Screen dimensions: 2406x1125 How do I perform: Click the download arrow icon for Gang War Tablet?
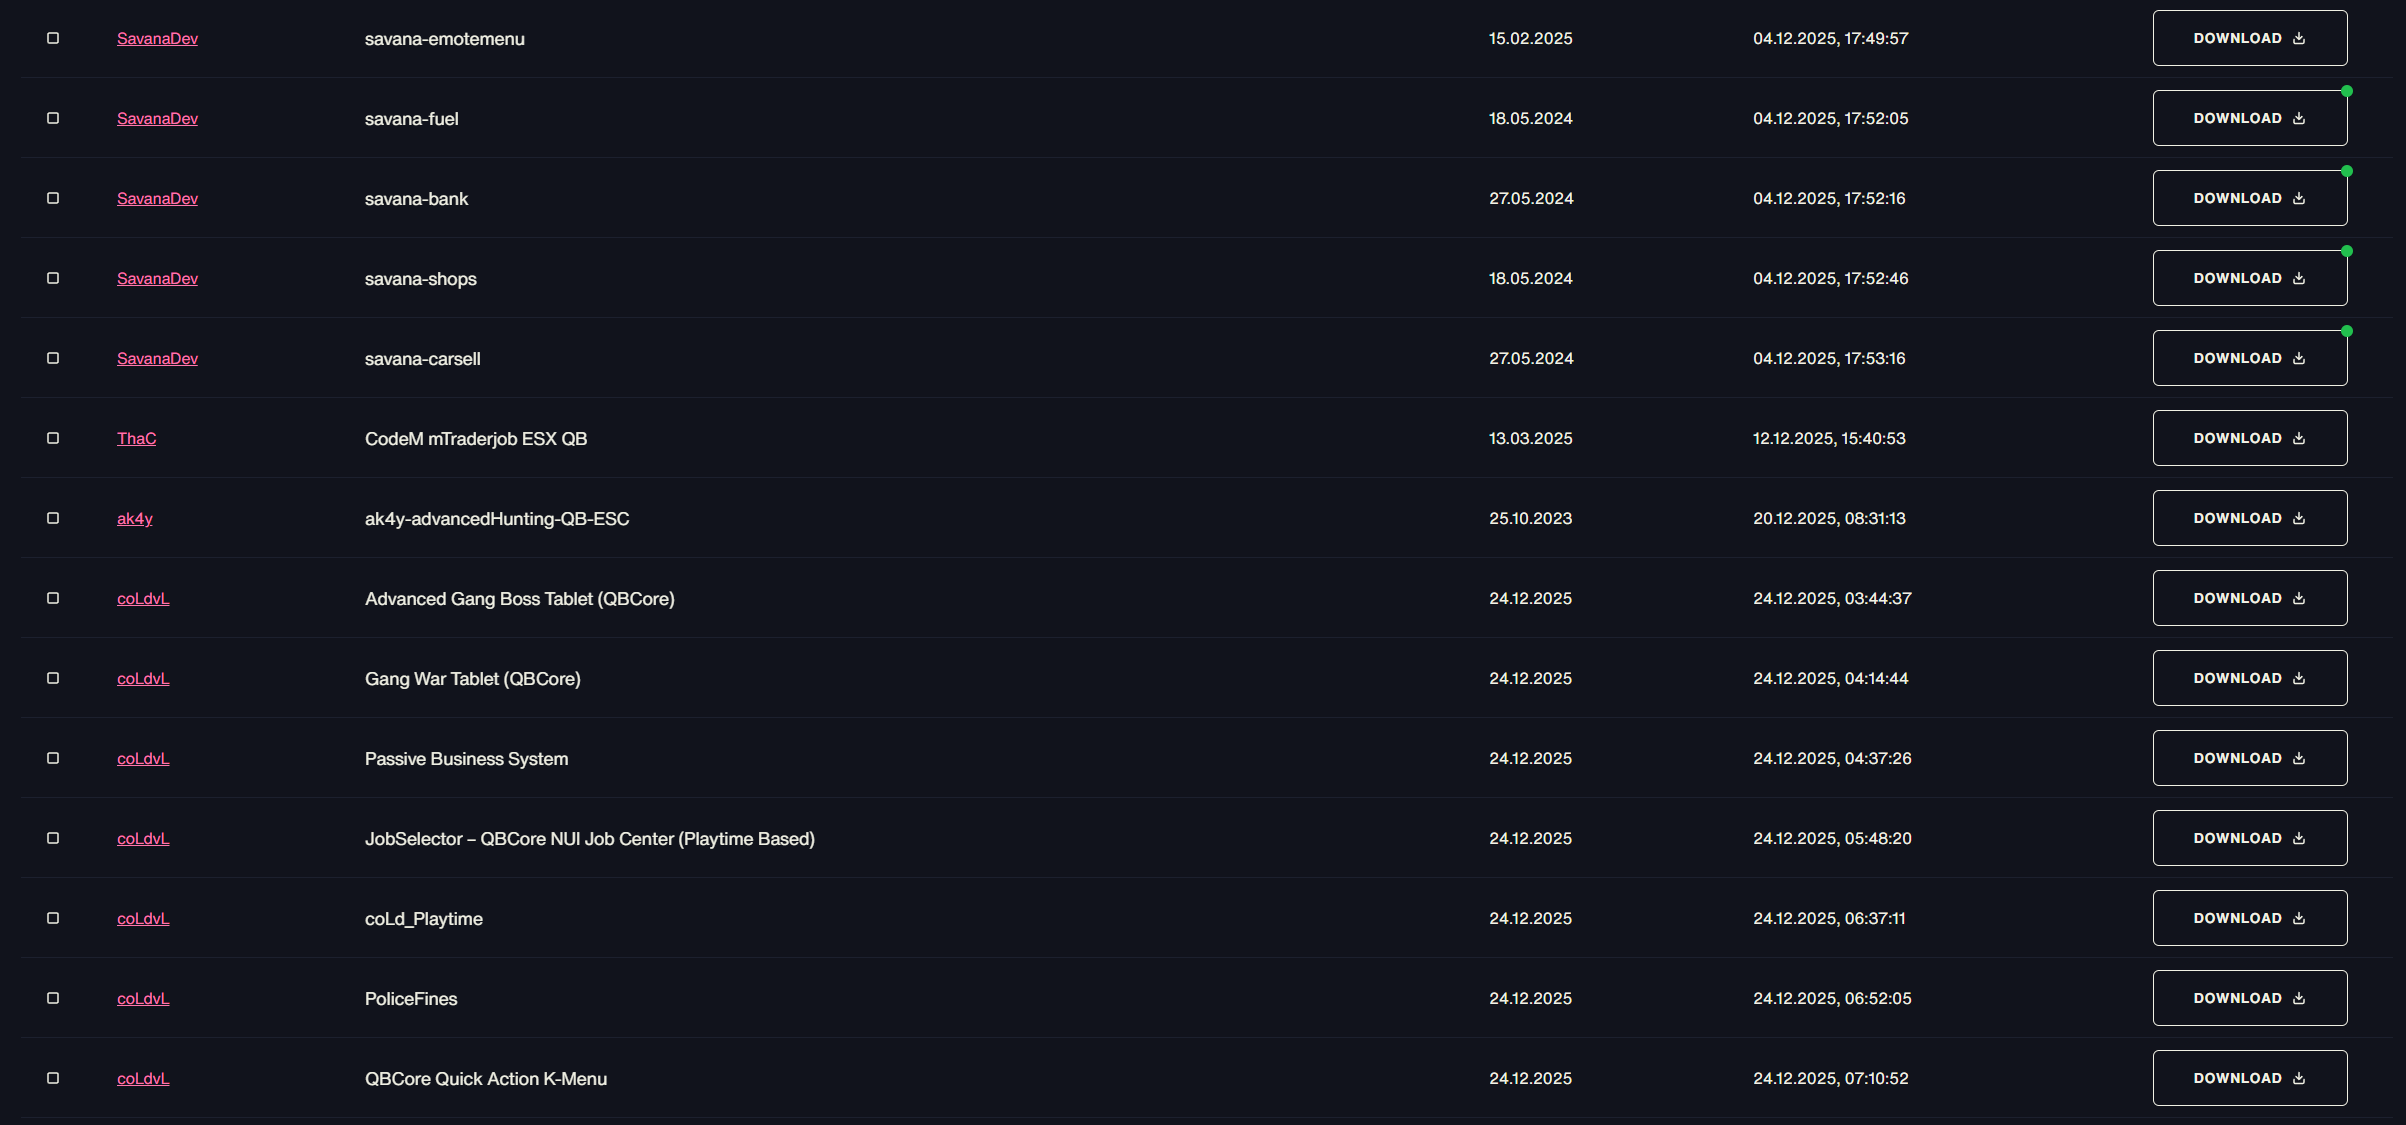click(x=2299, y=678)
